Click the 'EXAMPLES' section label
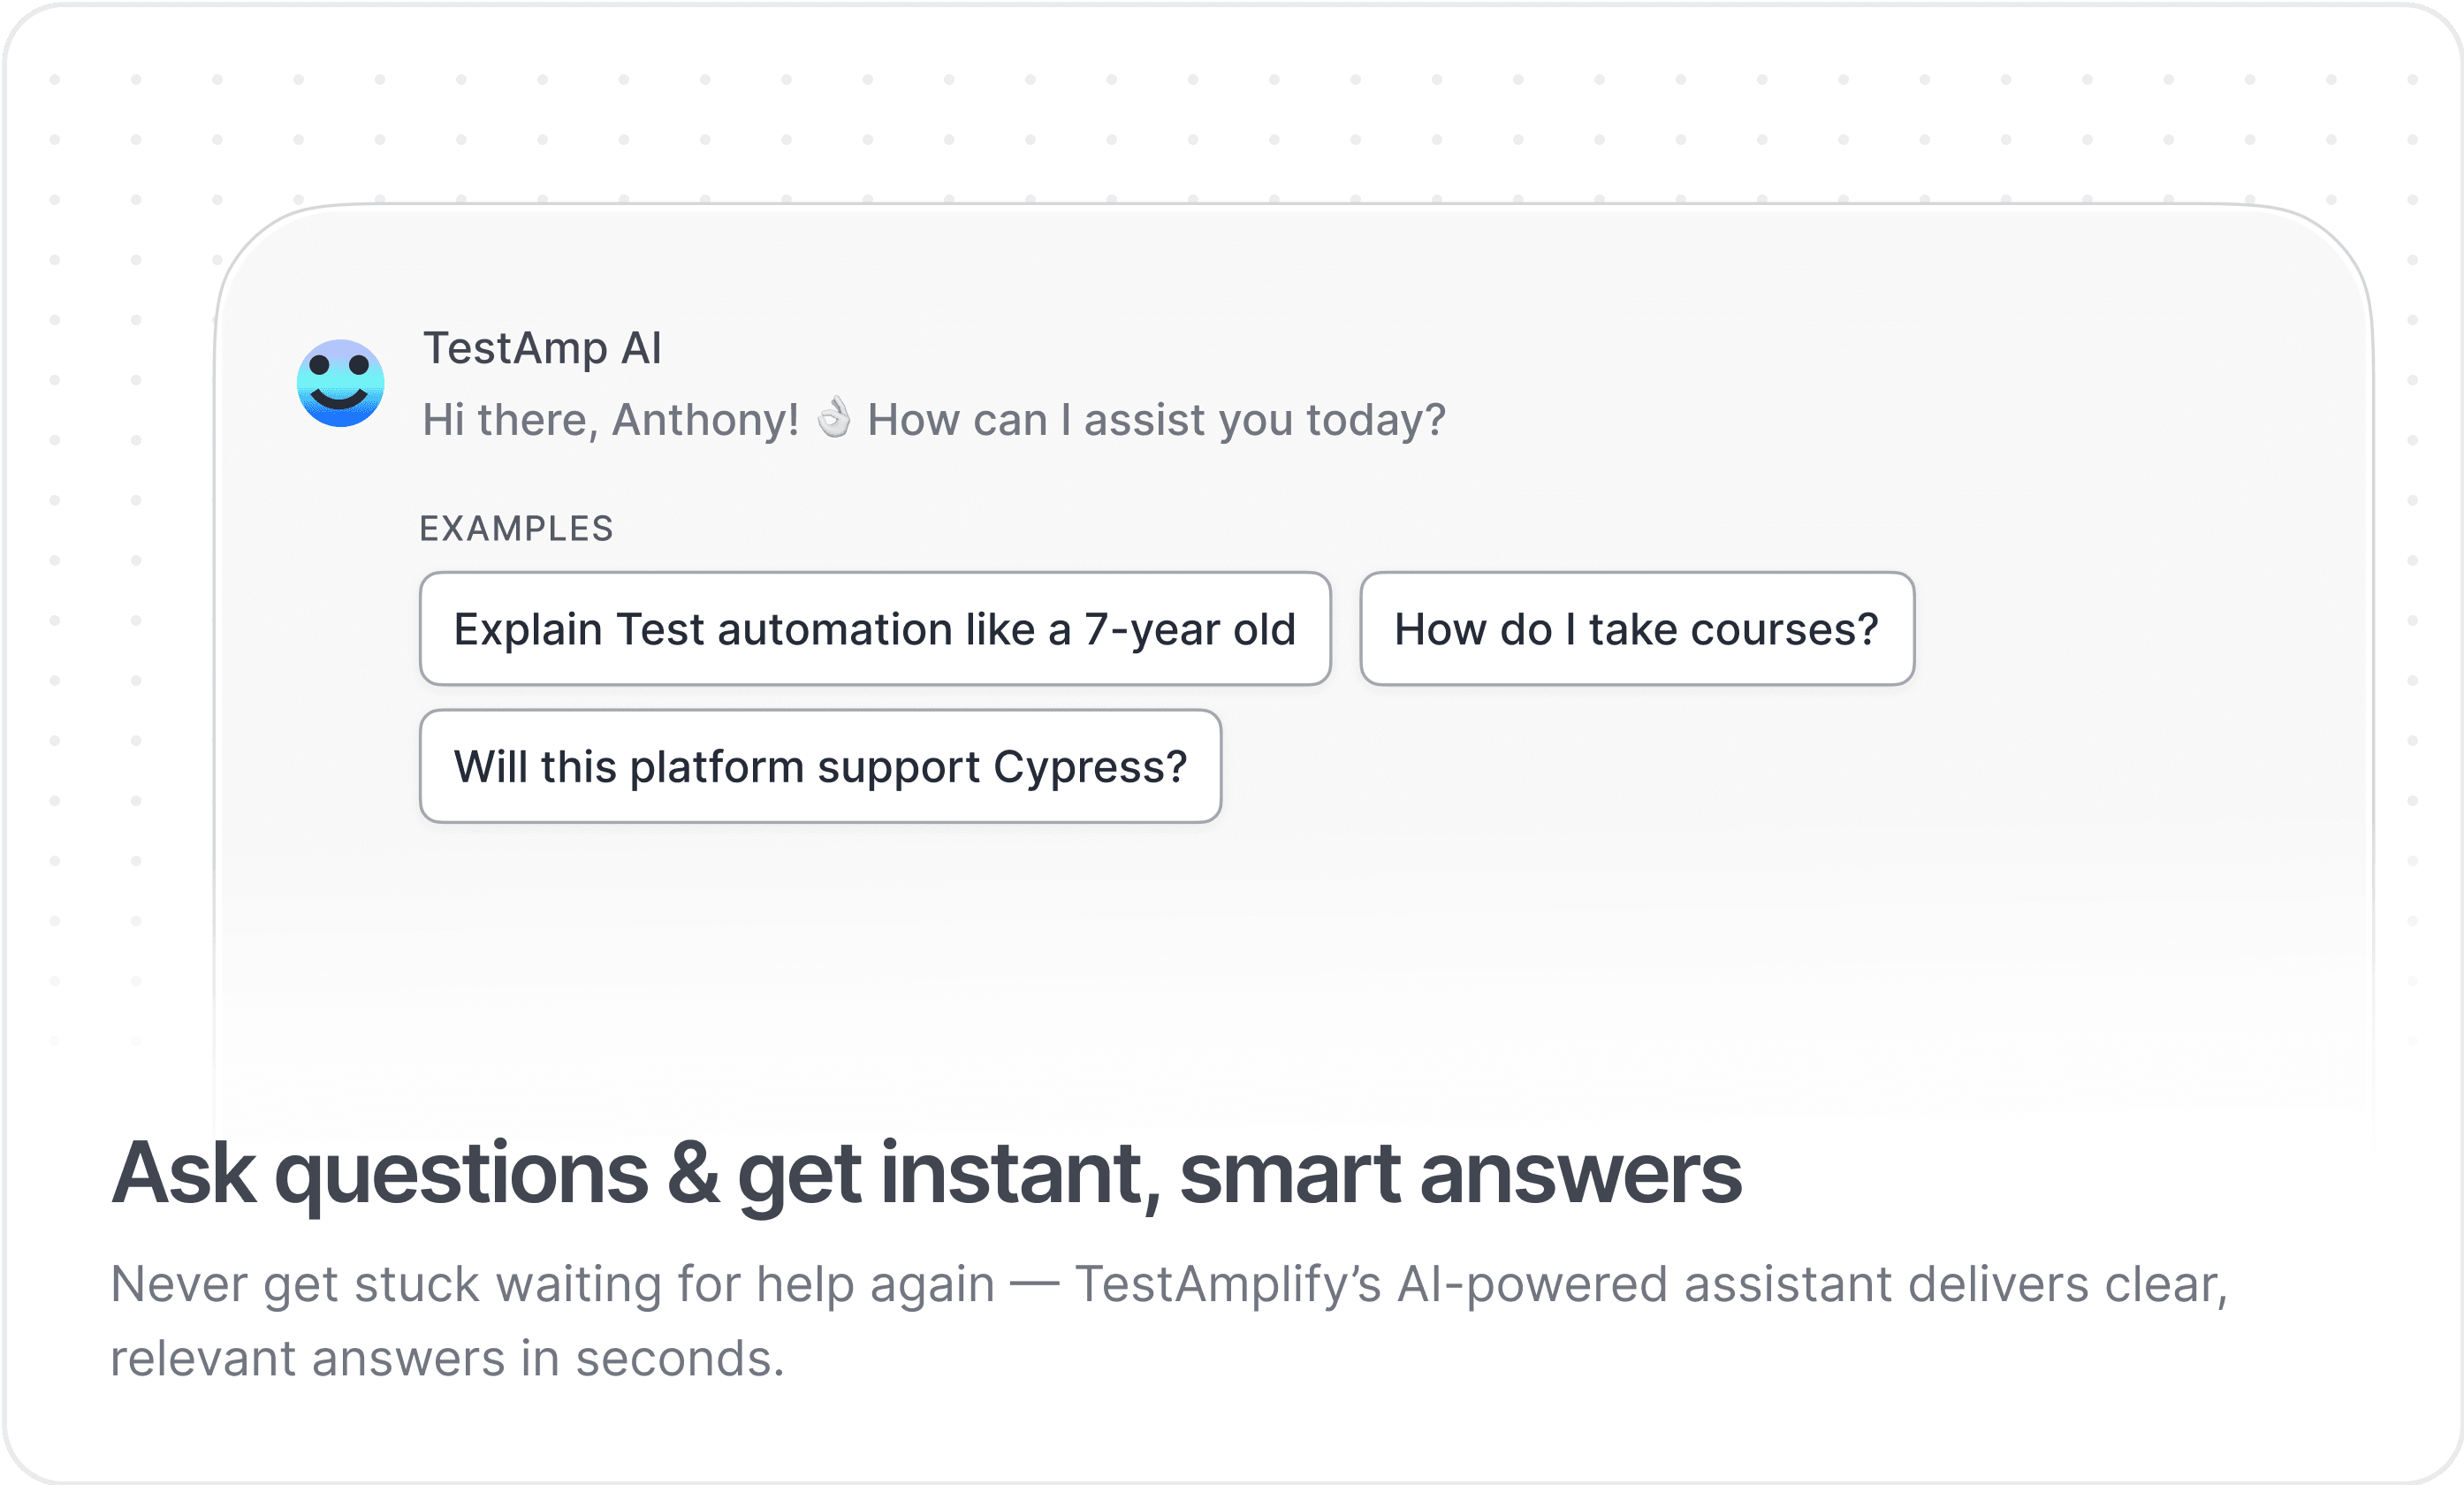Image resolution: width=2464 pixels, height=1485 pixels. (x=516, y=528)
